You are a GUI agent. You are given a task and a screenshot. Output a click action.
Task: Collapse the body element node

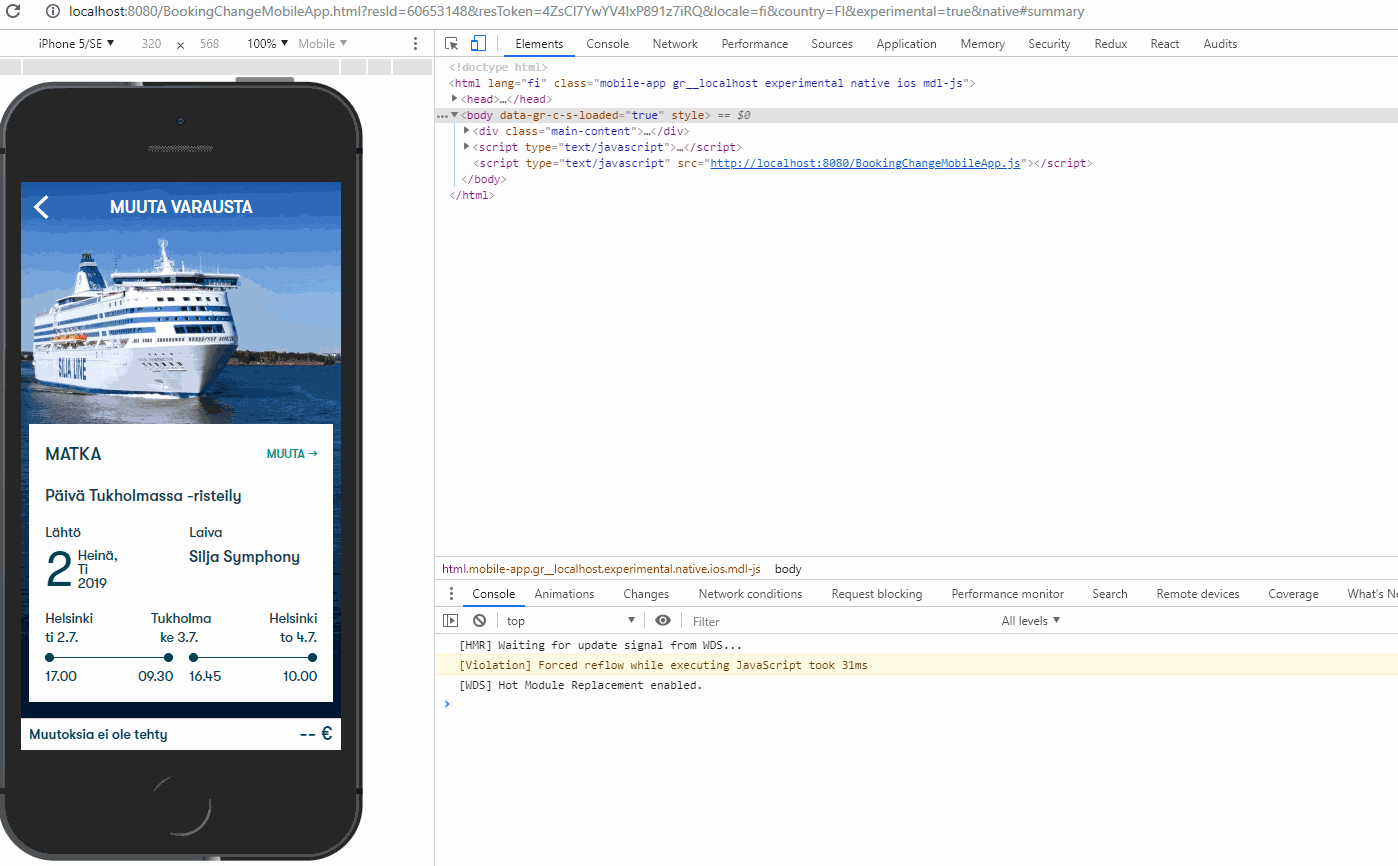coord(455,115)
